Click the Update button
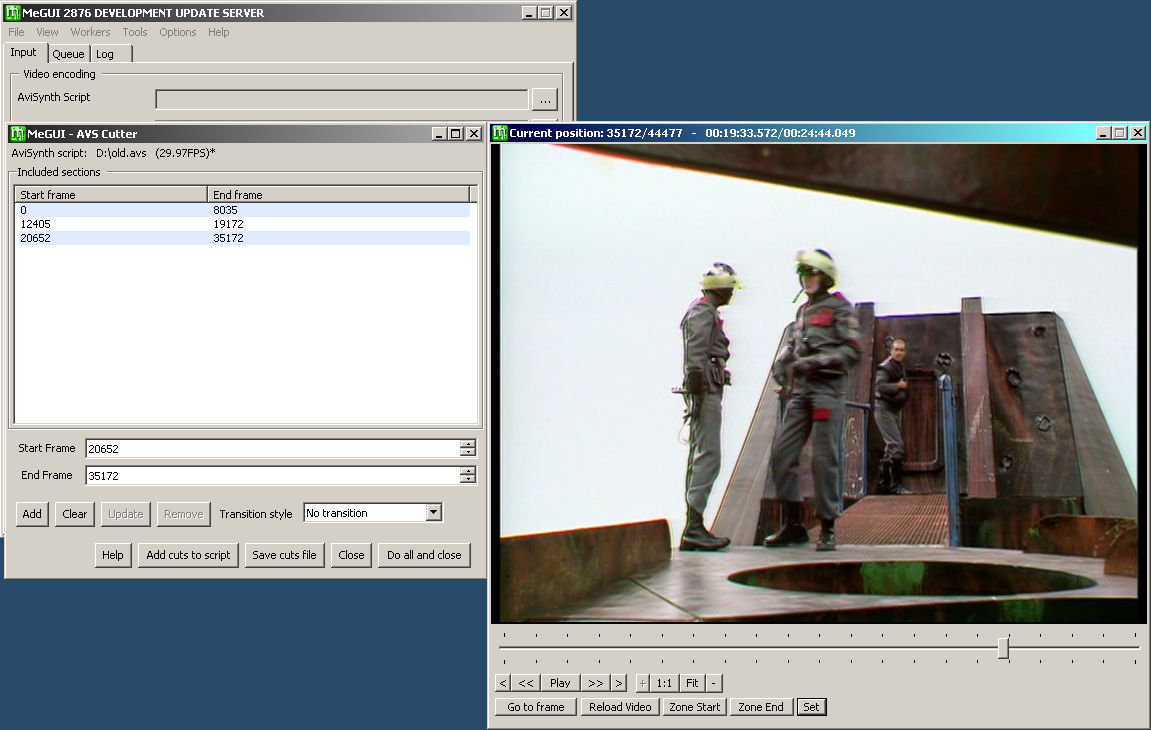 click(x=126, y=514)
